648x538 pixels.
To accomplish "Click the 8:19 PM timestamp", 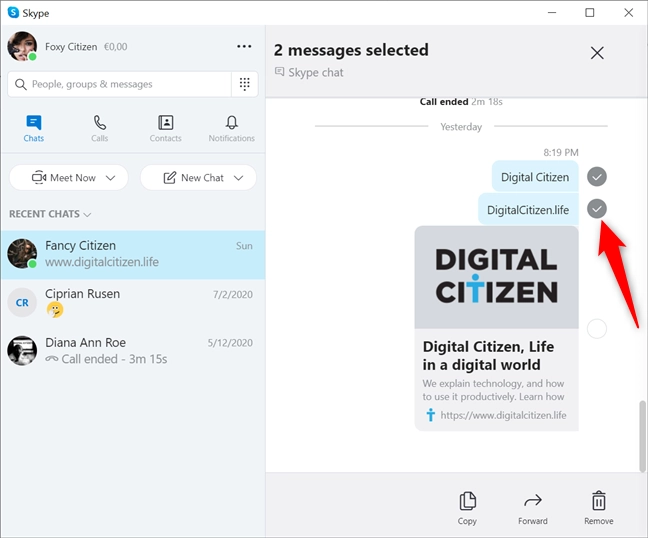I will pos(561,152).
